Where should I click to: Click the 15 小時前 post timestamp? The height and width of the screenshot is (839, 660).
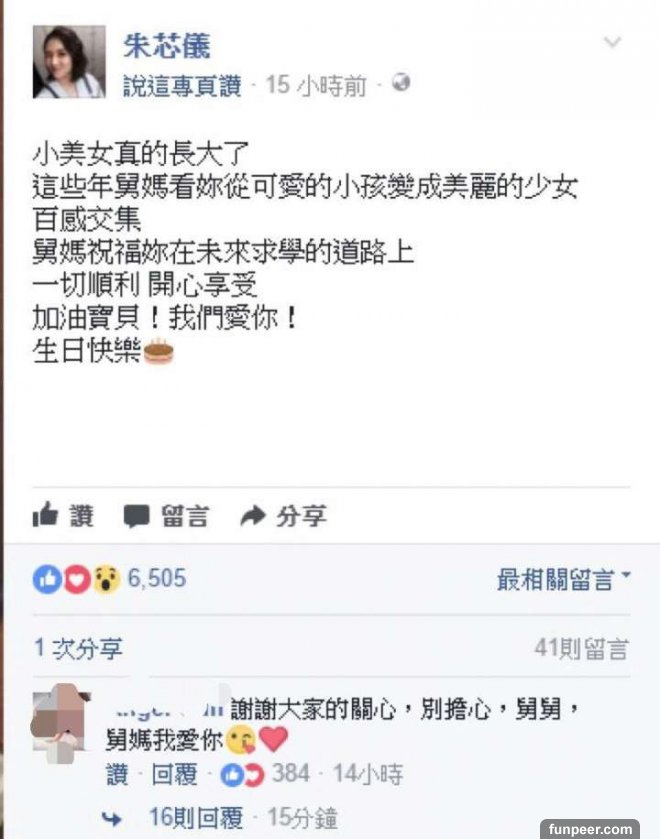316,85
